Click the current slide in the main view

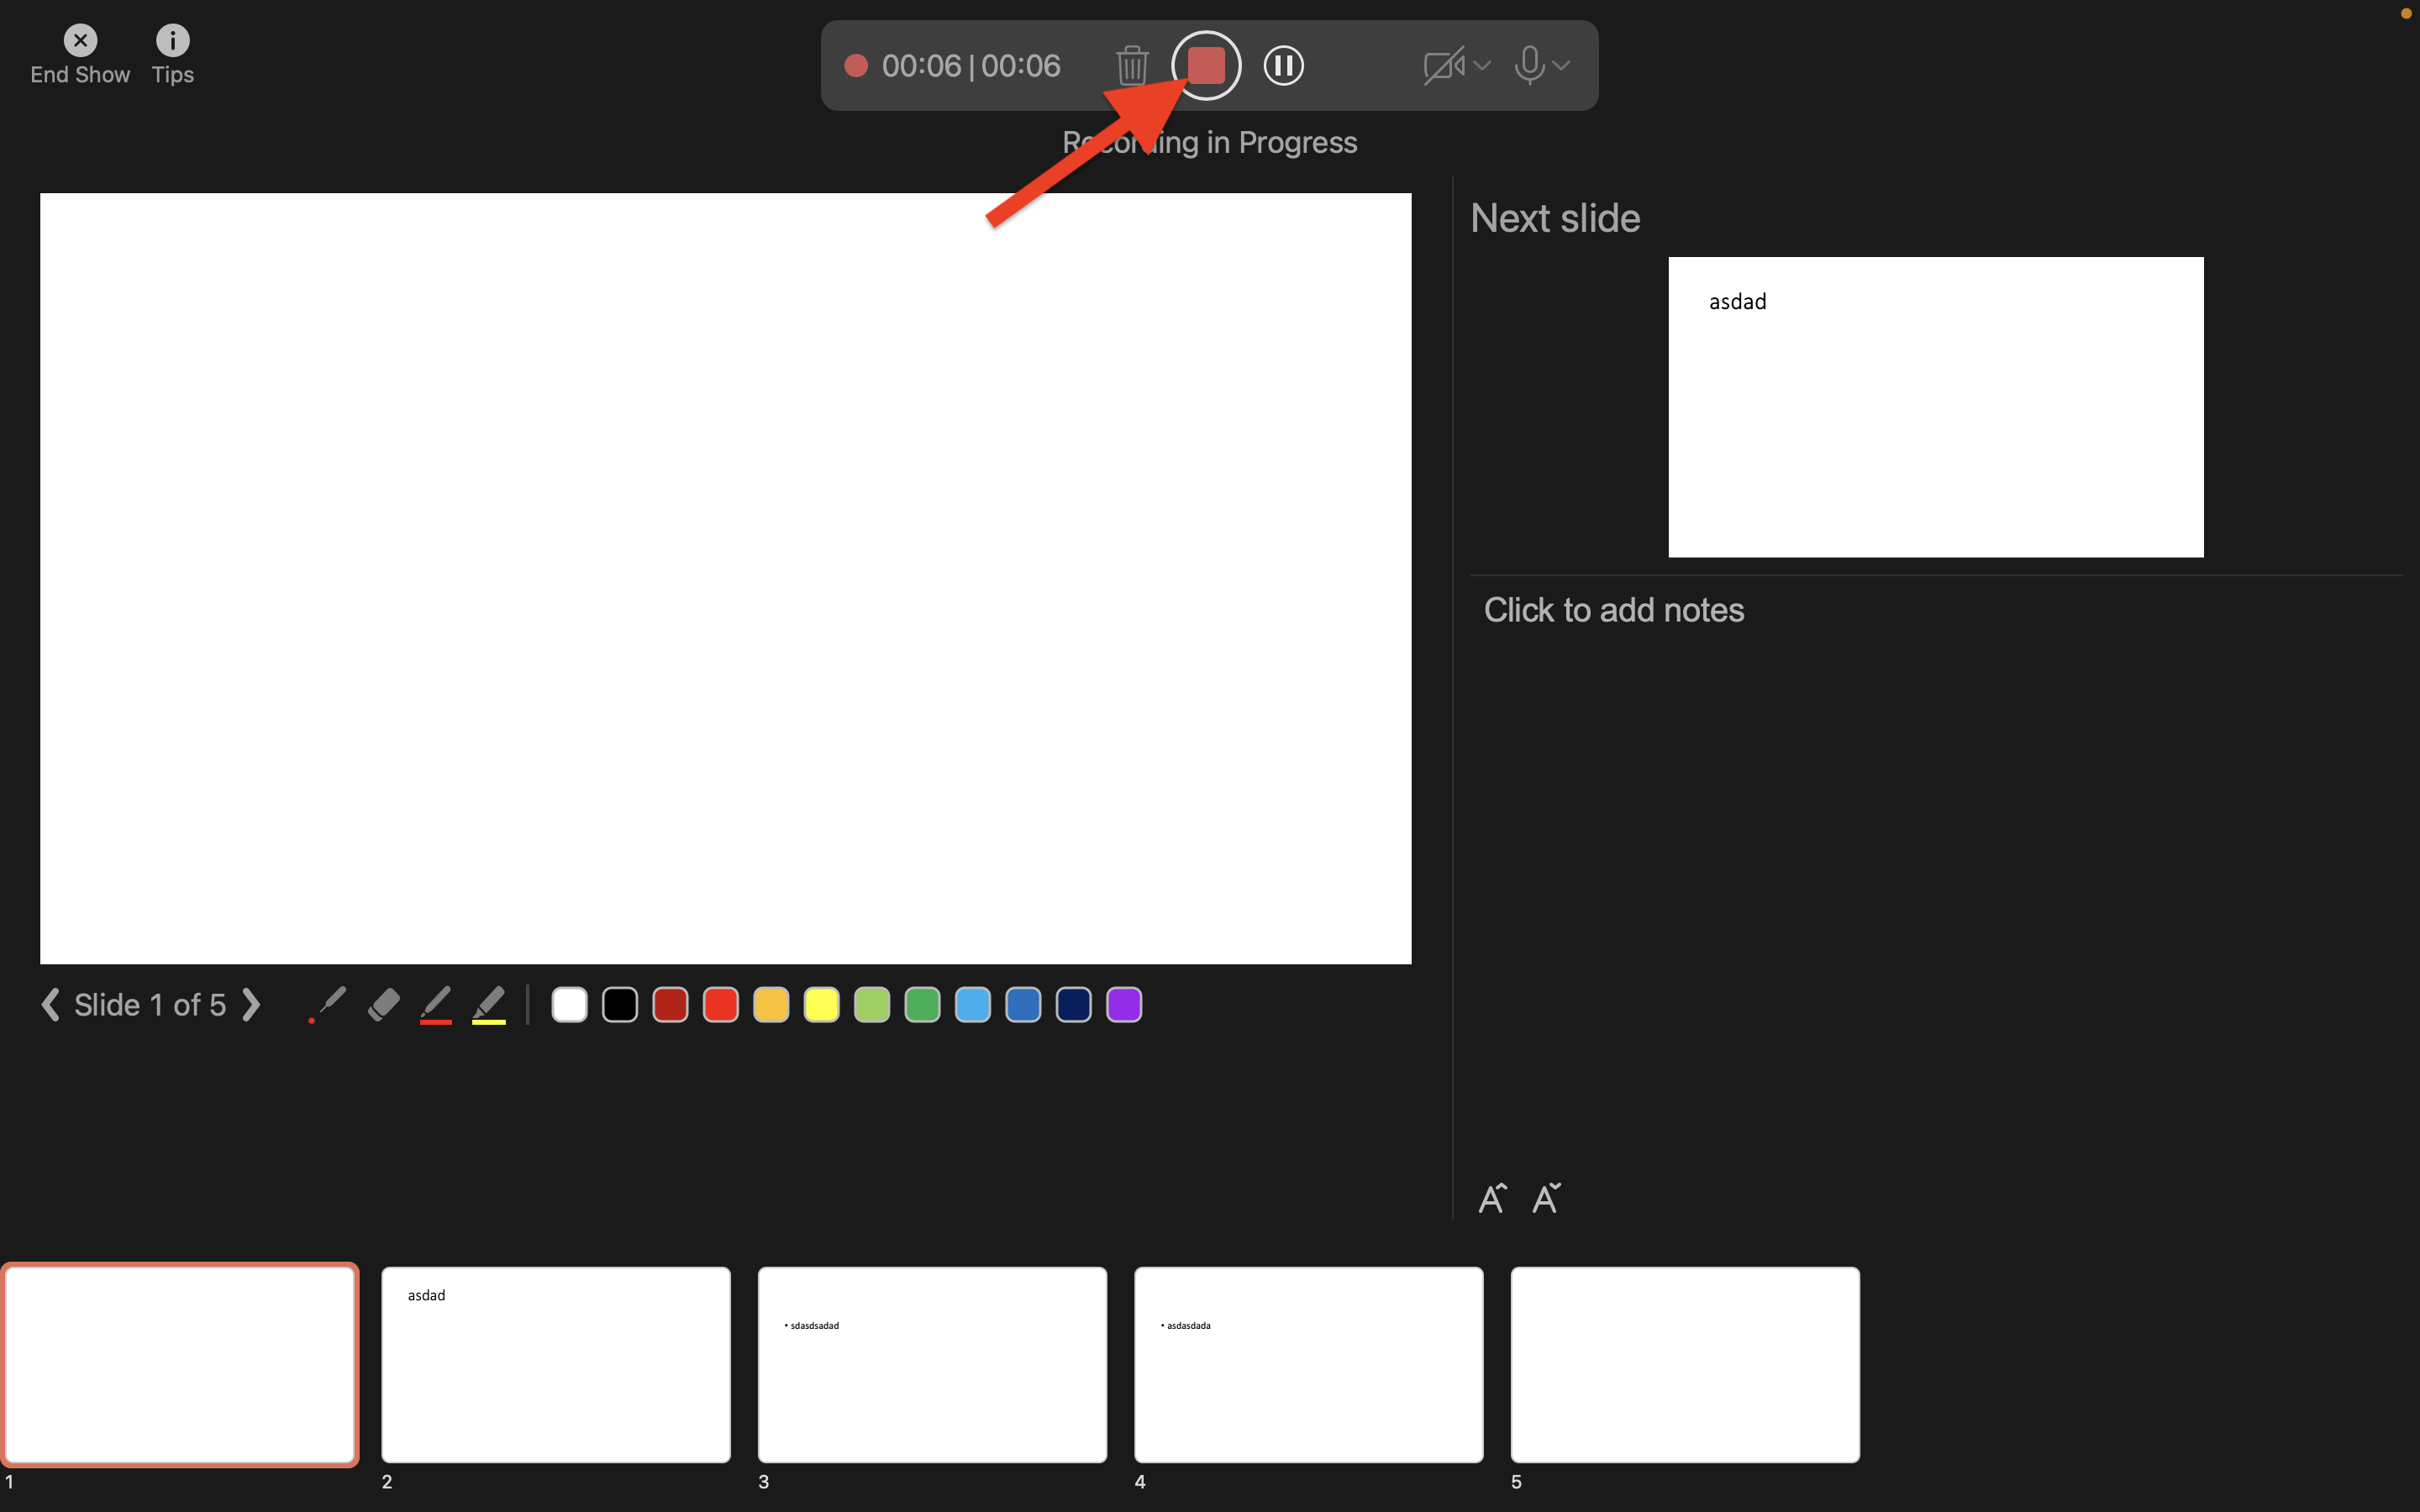click(725, 578)
